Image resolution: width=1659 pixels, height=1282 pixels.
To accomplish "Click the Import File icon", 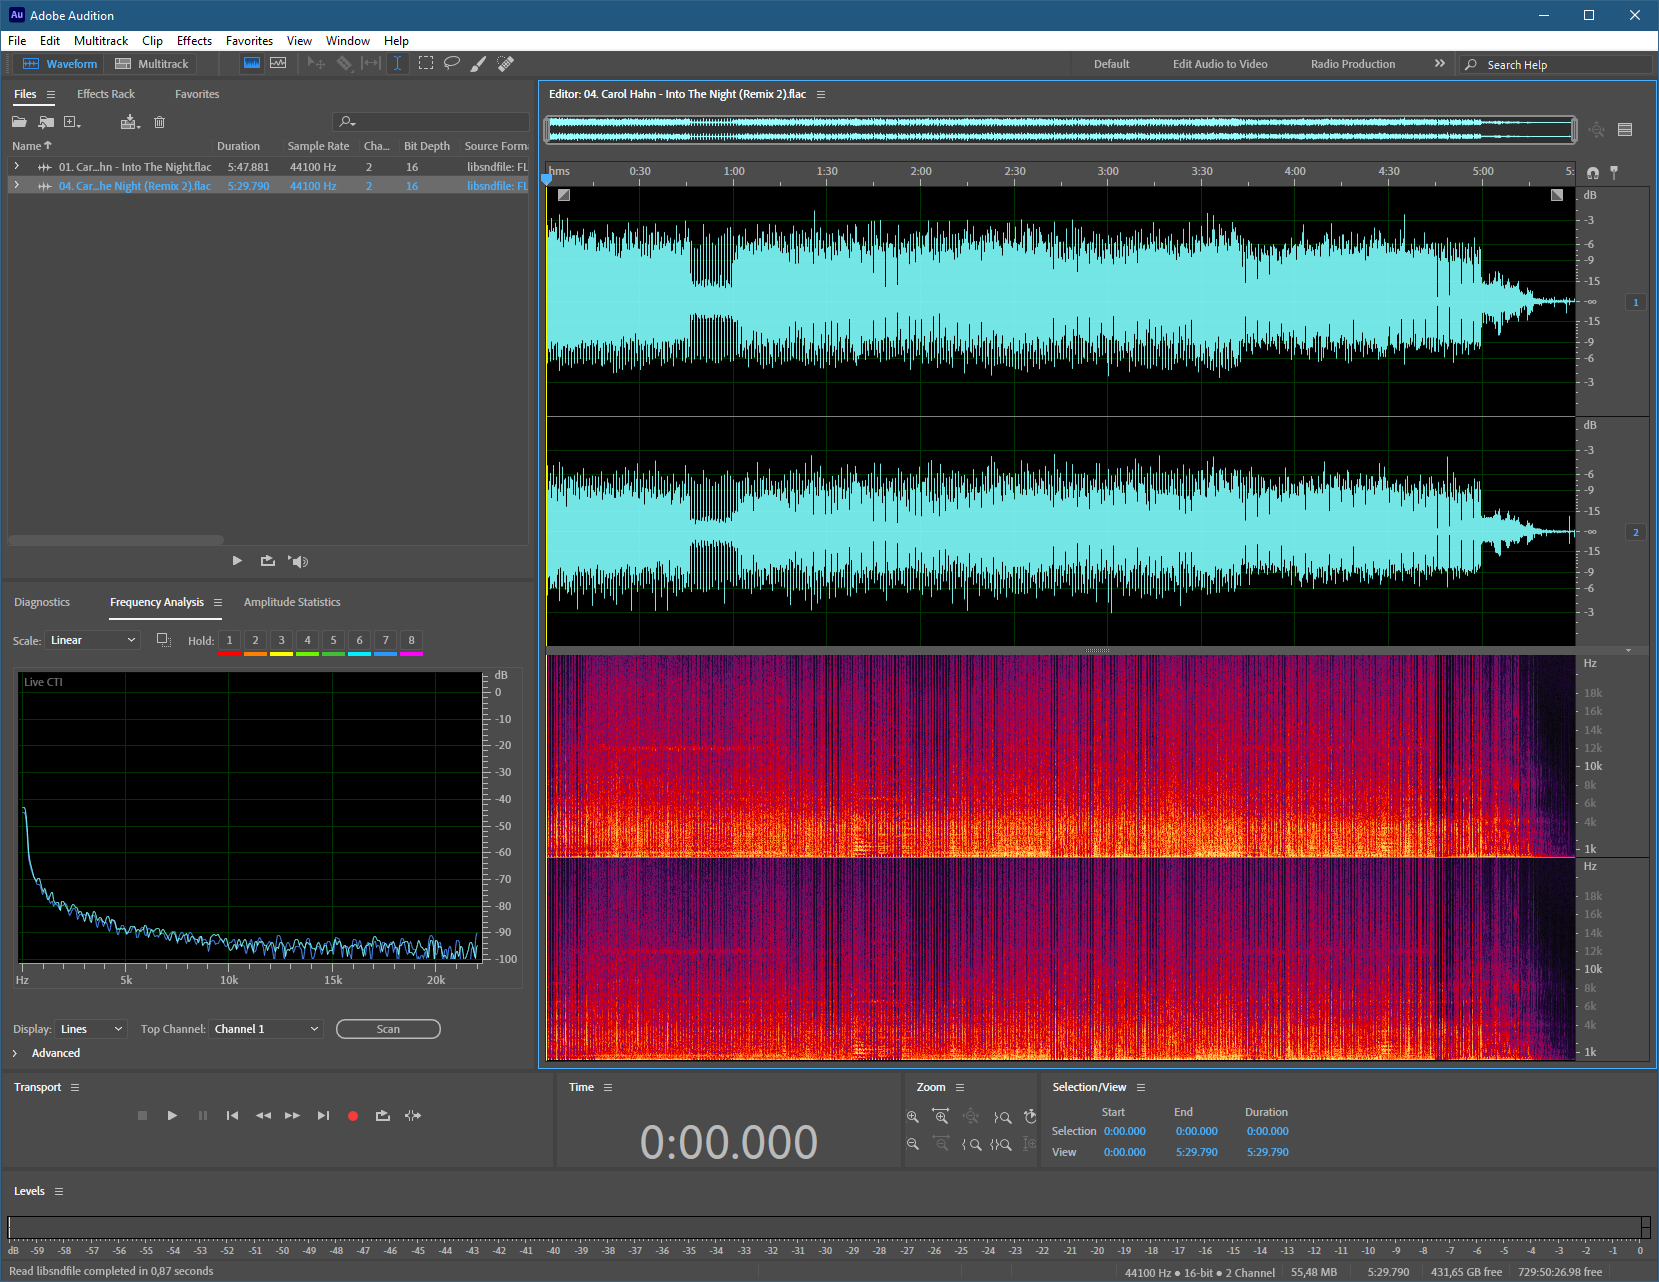I will [x=46, y=122].
